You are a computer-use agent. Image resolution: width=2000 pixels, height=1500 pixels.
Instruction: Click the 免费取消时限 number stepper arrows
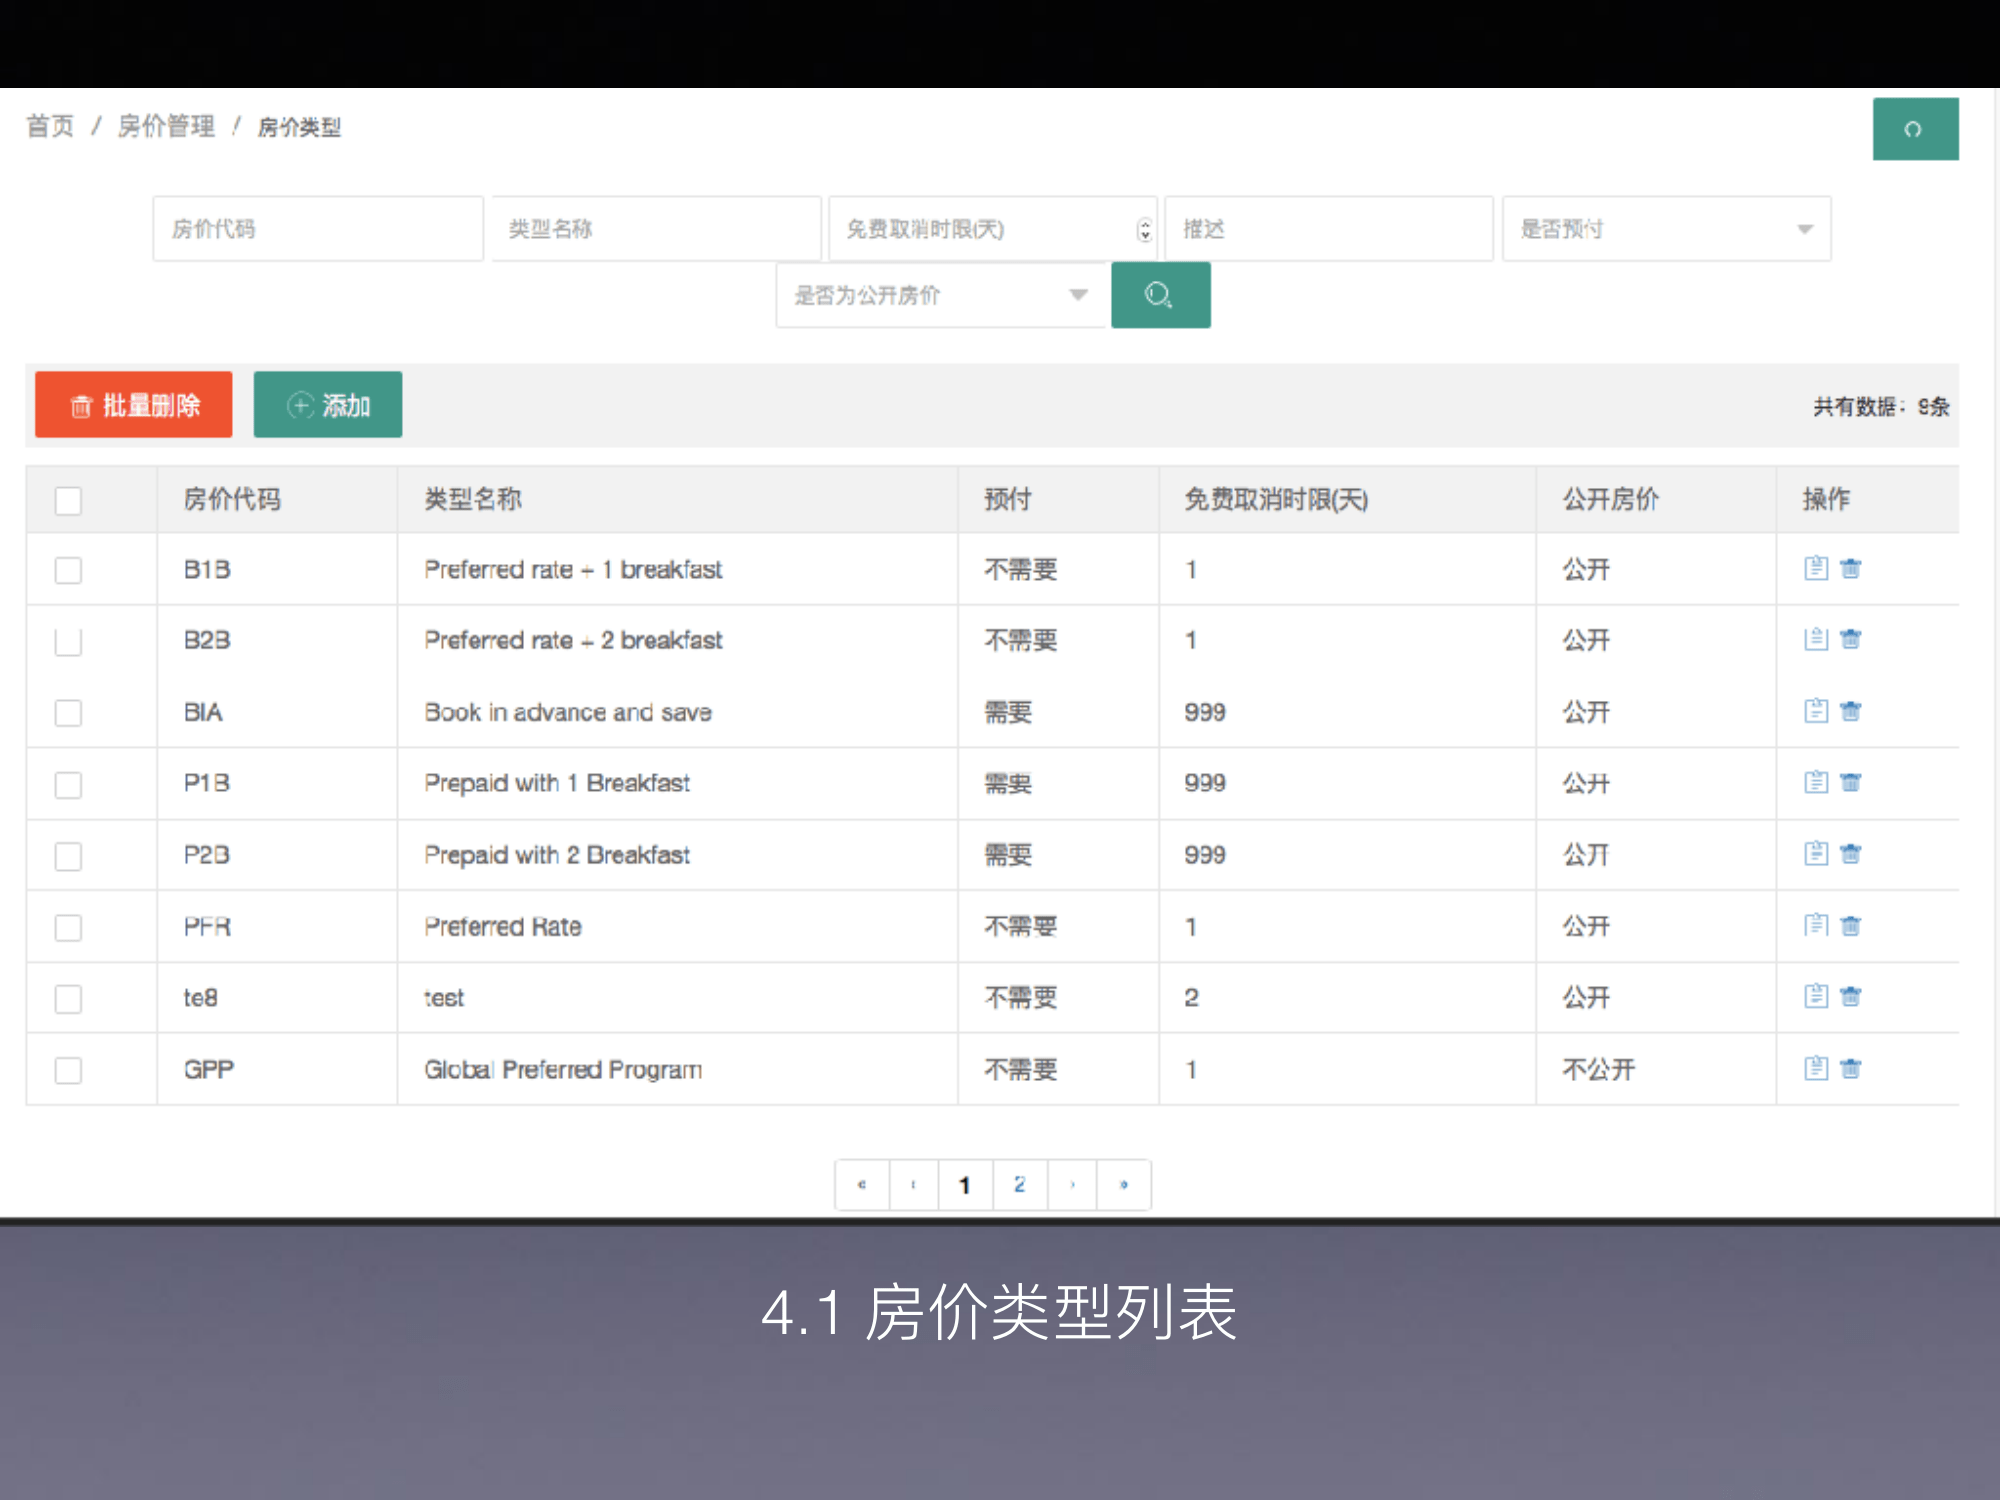[x=1144, y=230]
